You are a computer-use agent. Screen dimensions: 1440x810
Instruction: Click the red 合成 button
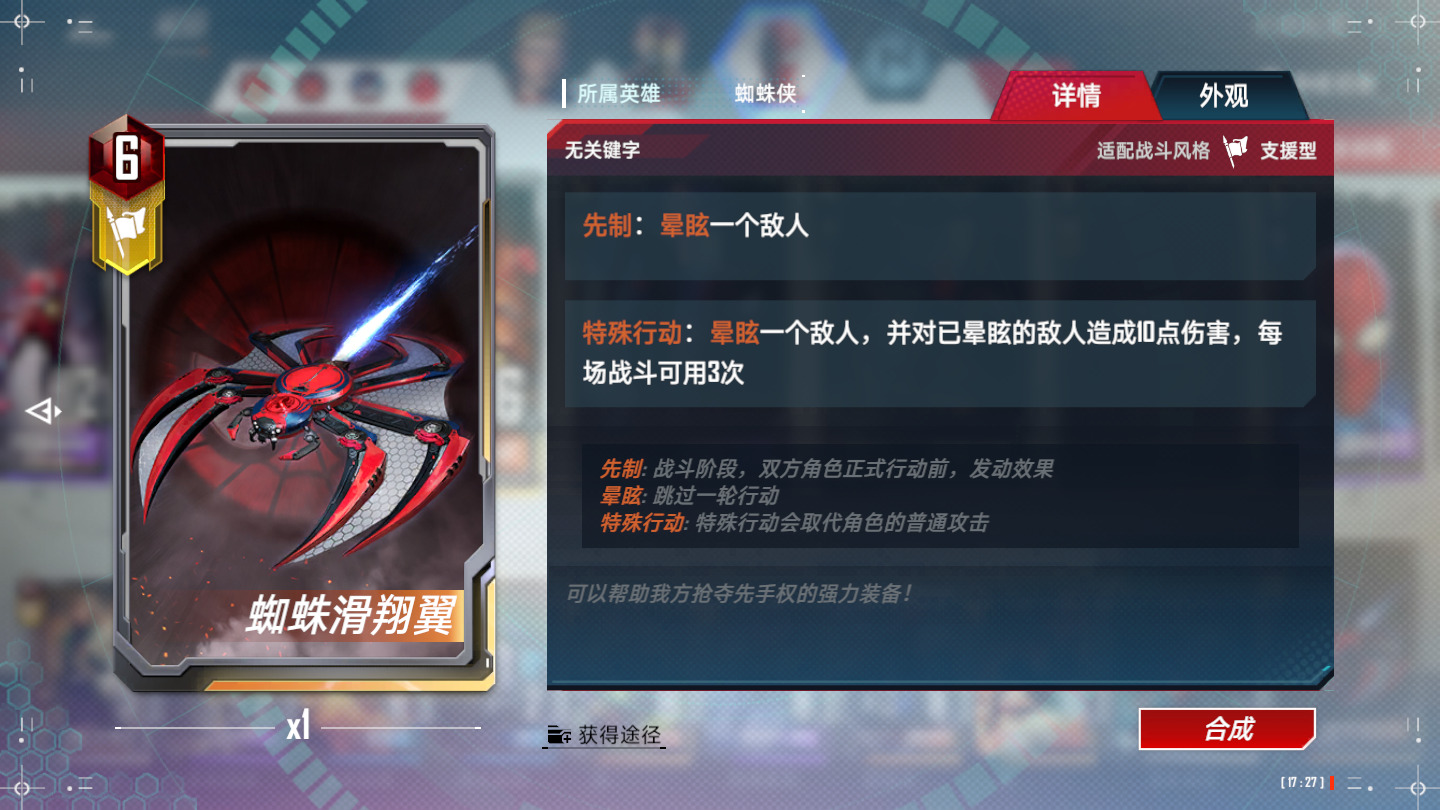click(x=1227, y=729)
